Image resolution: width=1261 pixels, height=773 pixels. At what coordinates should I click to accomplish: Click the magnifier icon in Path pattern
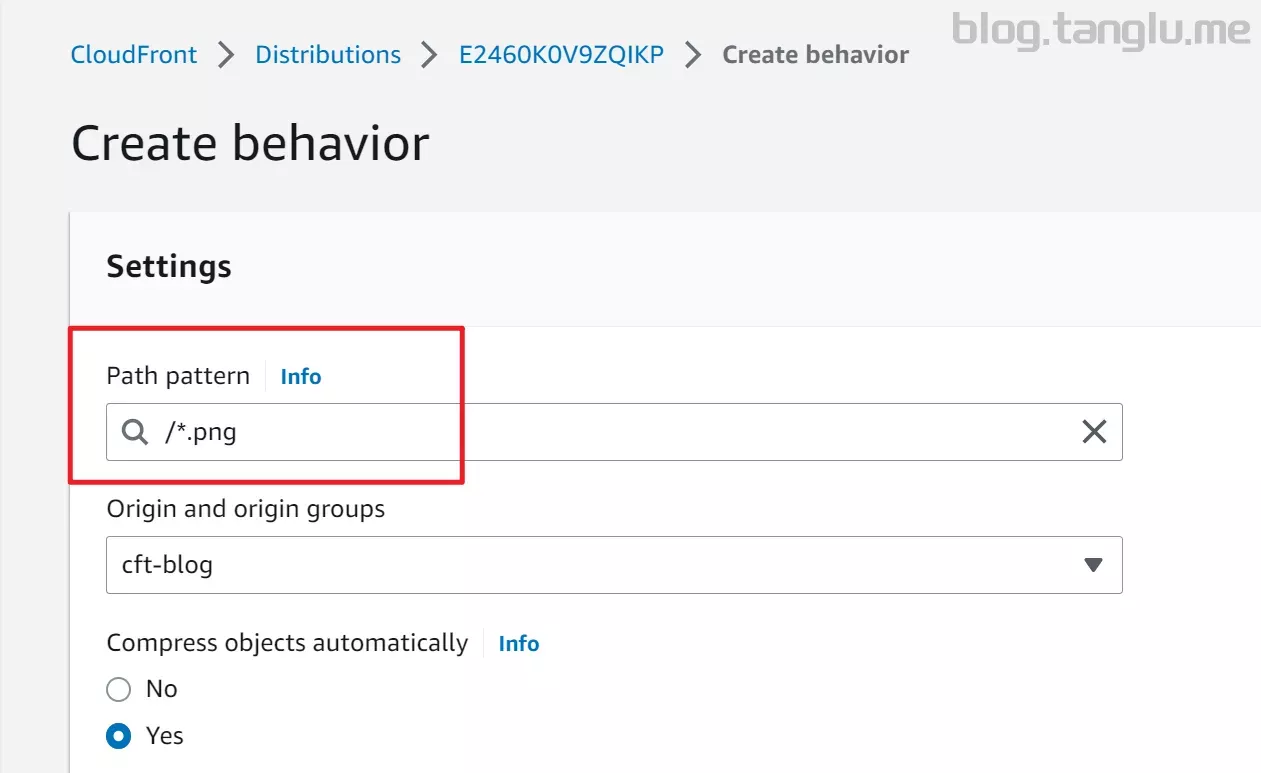coord(135,432)
